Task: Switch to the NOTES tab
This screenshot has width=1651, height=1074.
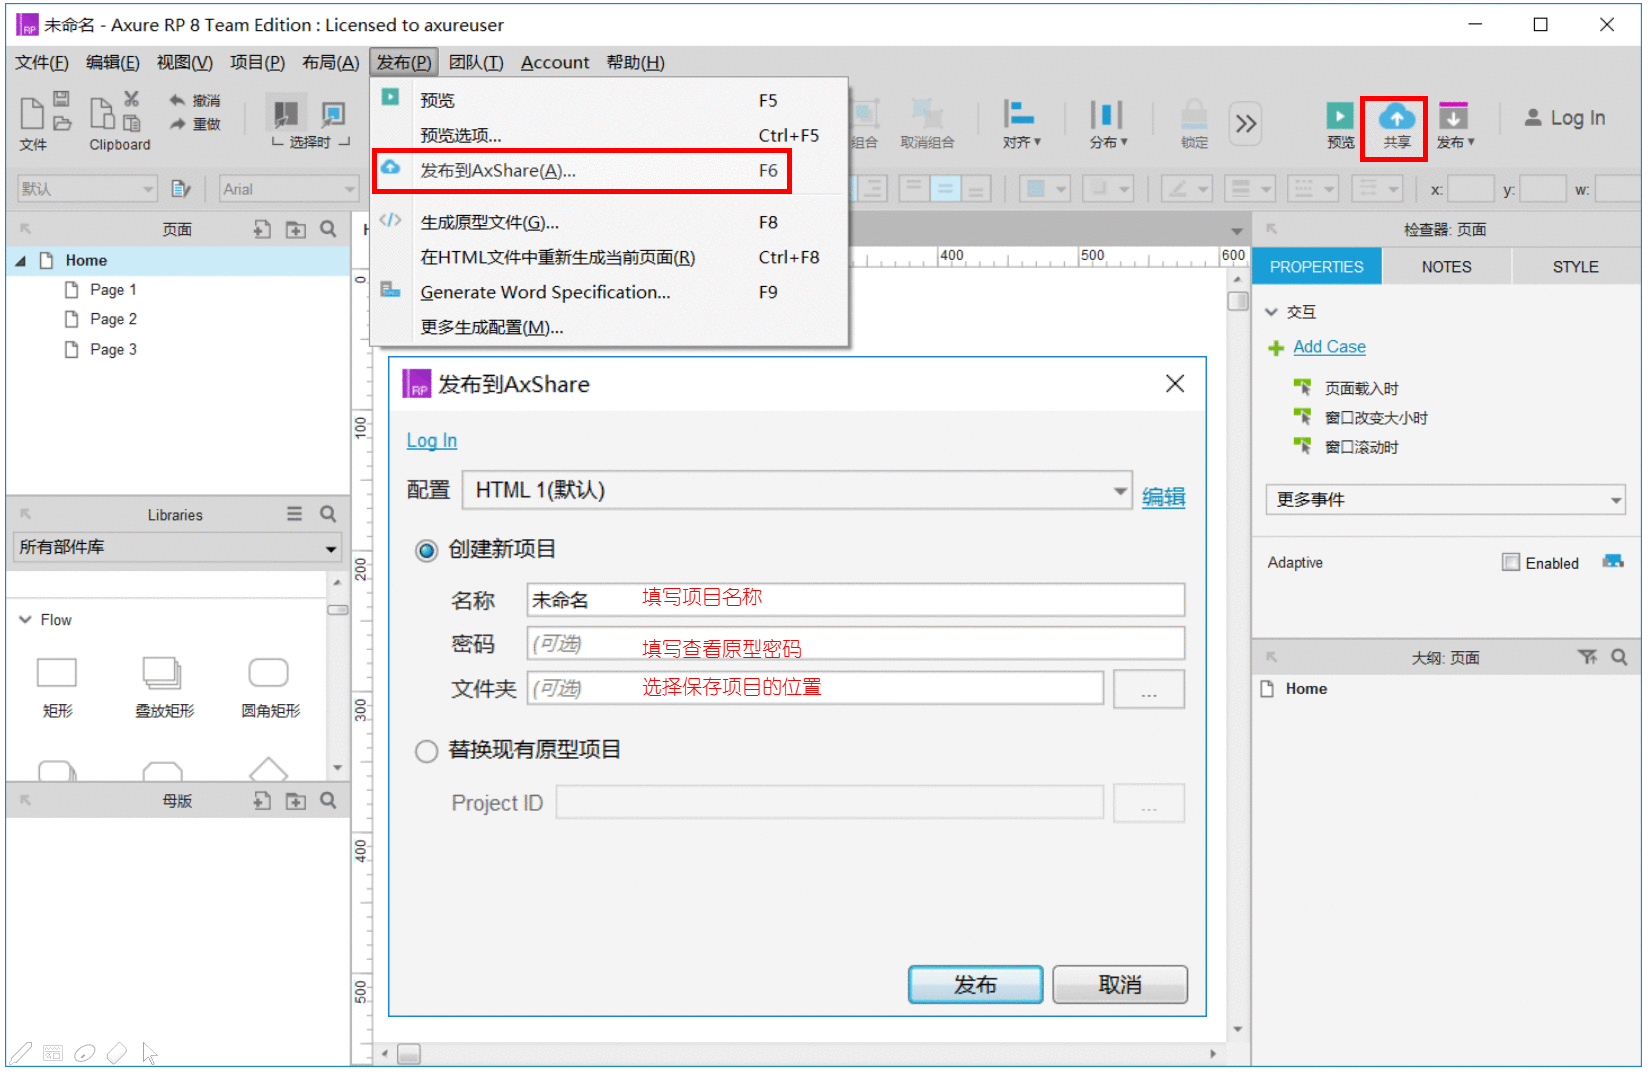Action: [1446, 267]
